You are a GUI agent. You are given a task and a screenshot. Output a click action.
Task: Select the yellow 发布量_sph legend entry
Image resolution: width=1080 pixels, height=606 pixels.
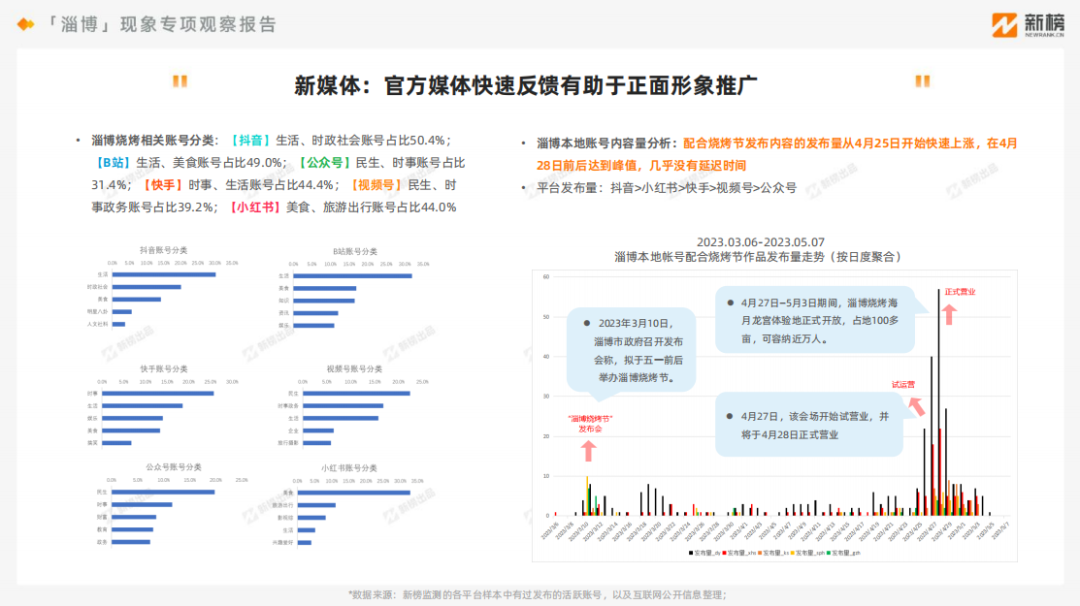[x=808, y=553]
